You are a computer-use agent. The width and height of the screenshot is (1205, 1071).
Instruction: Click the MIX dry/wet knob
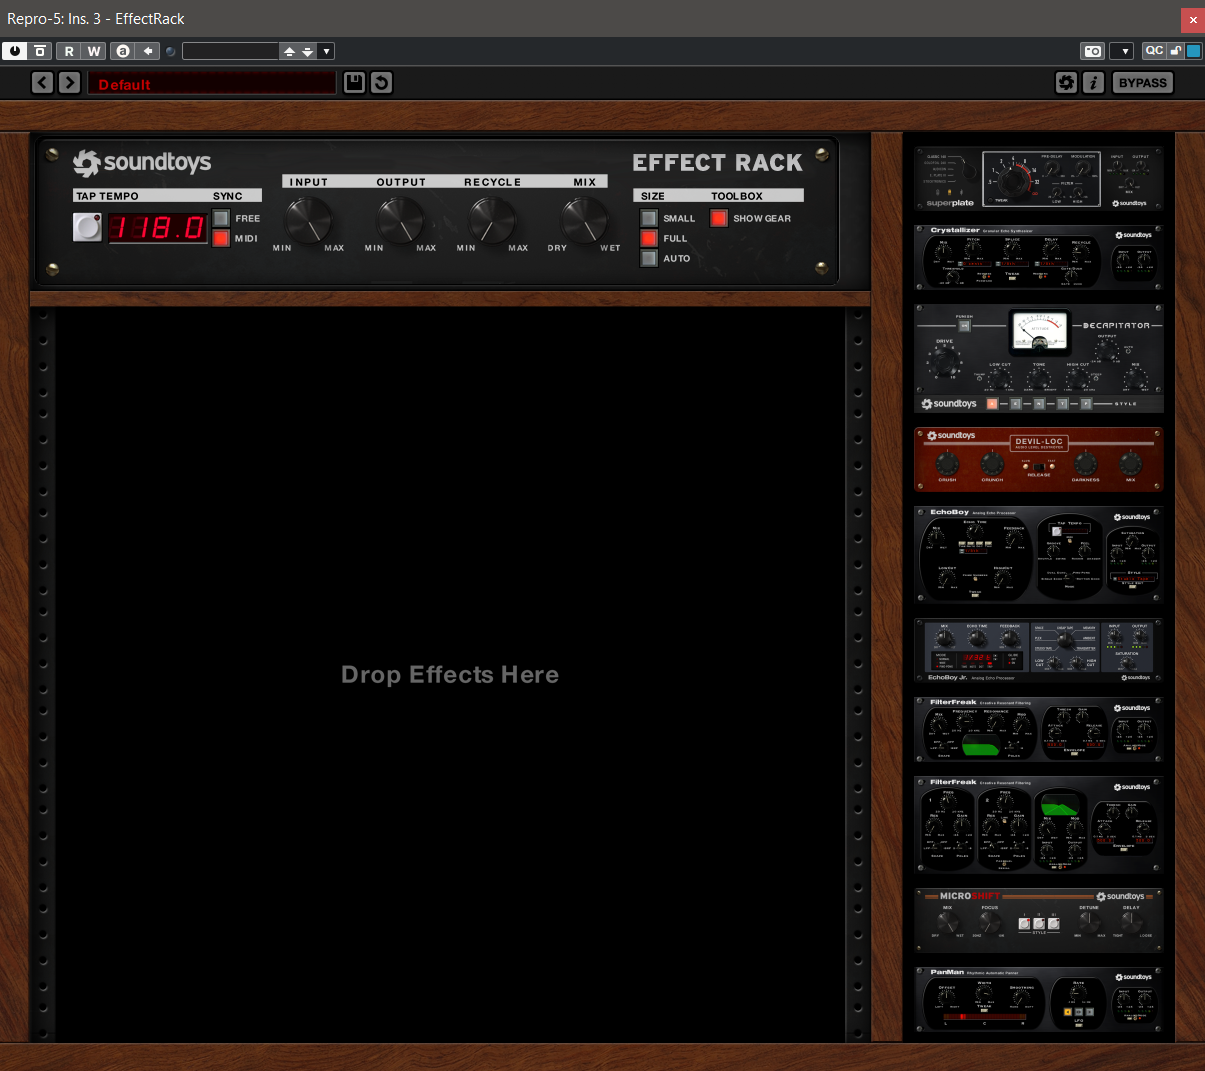click(584, 220)
